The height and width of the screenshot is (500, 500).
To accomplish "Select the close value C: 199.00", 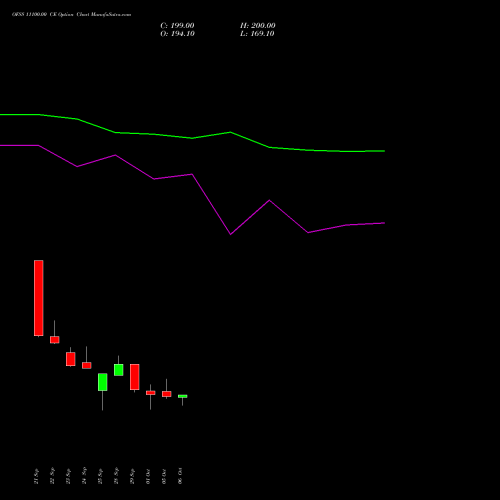I will 177,26.
